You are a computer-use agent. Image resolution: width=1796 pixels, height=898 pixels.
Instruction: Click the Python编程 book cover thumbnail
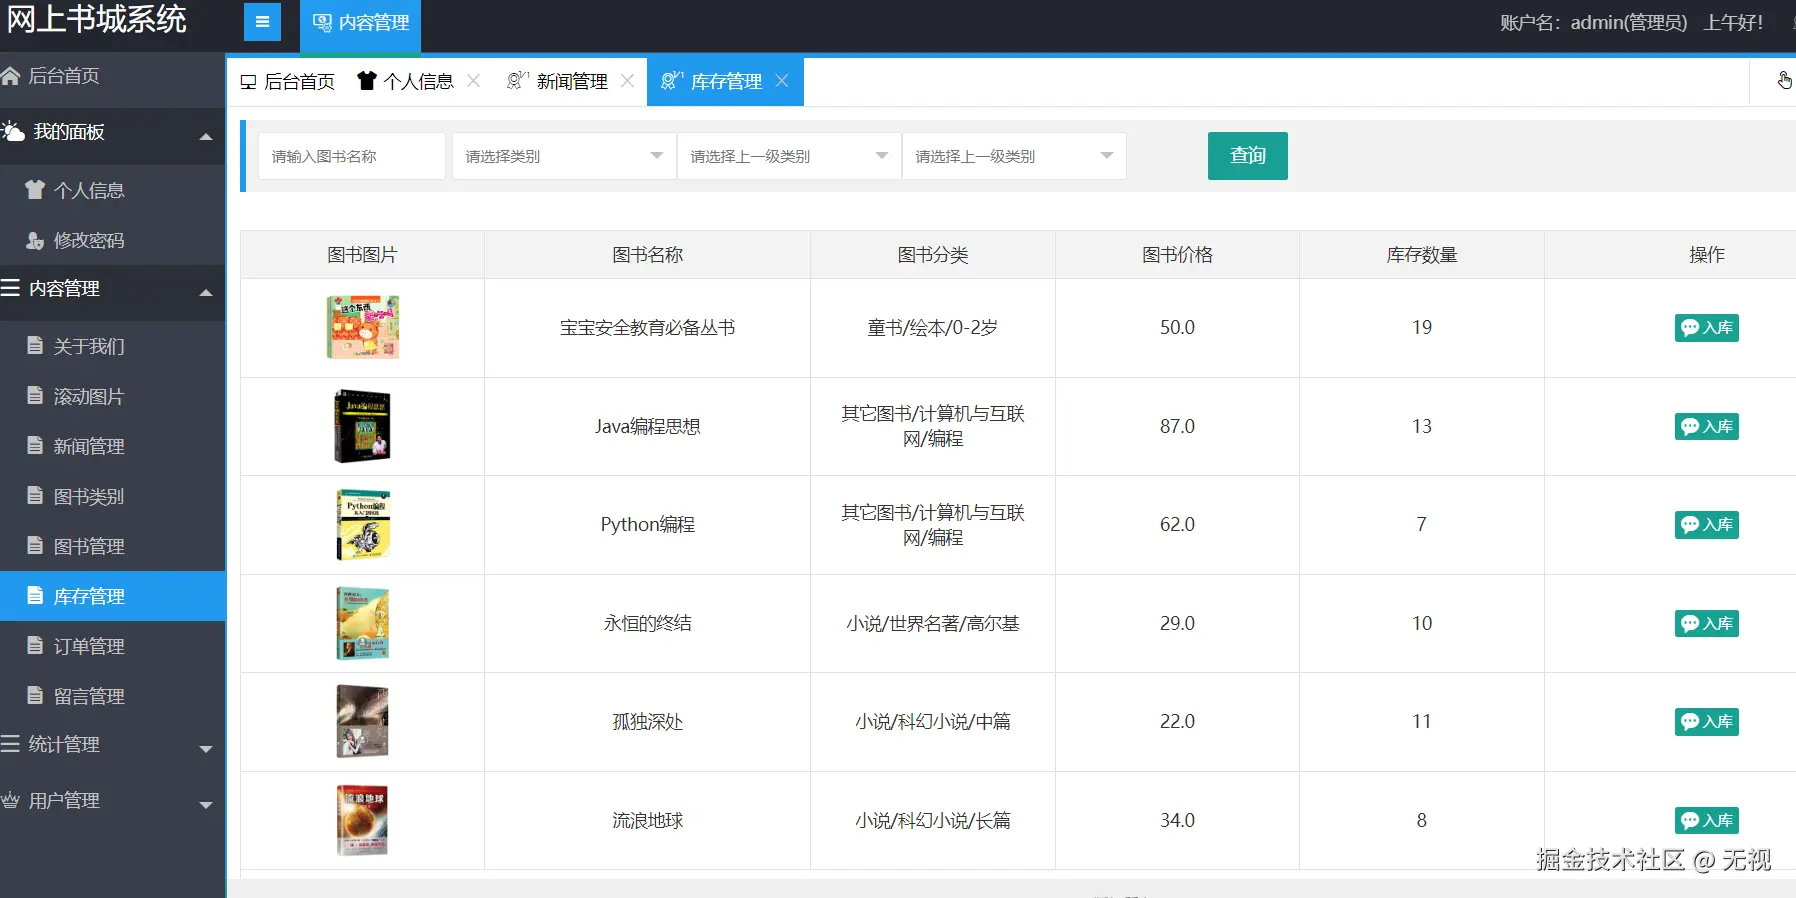363,525
